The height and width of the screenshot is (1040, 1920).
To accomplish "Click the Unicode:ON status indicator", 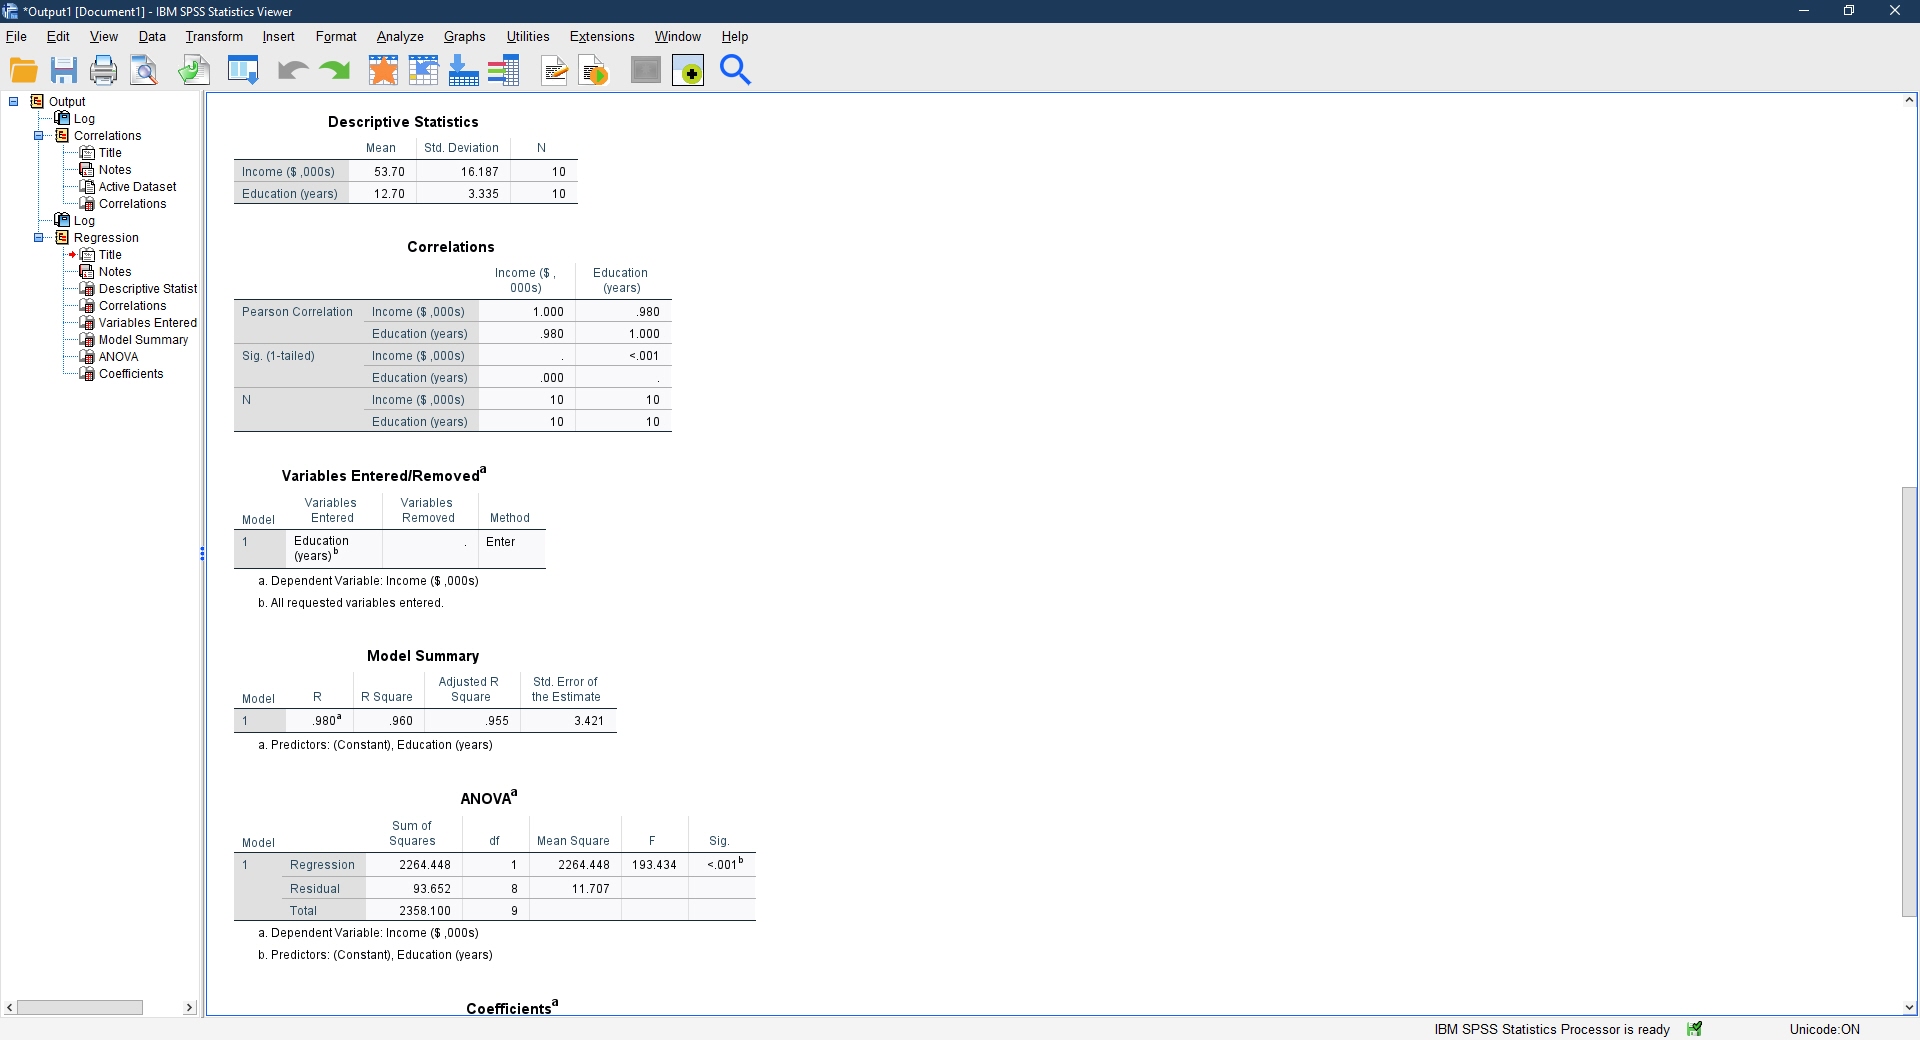I will [x=1825, y=1029].
